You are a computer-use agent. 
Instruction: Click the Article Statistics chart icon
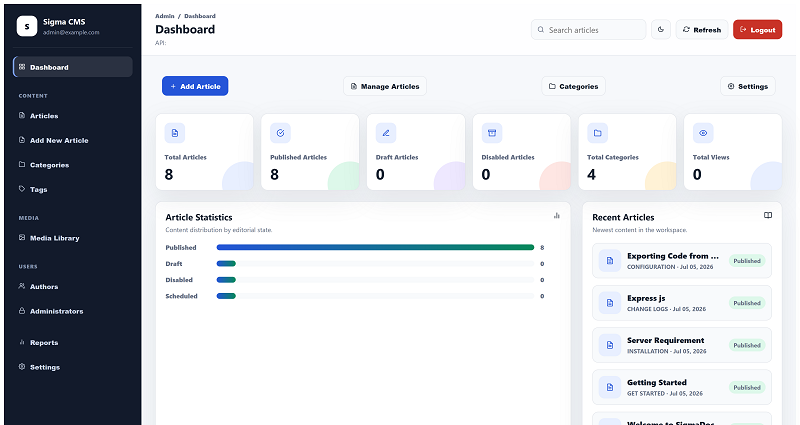tap(557, 216)
